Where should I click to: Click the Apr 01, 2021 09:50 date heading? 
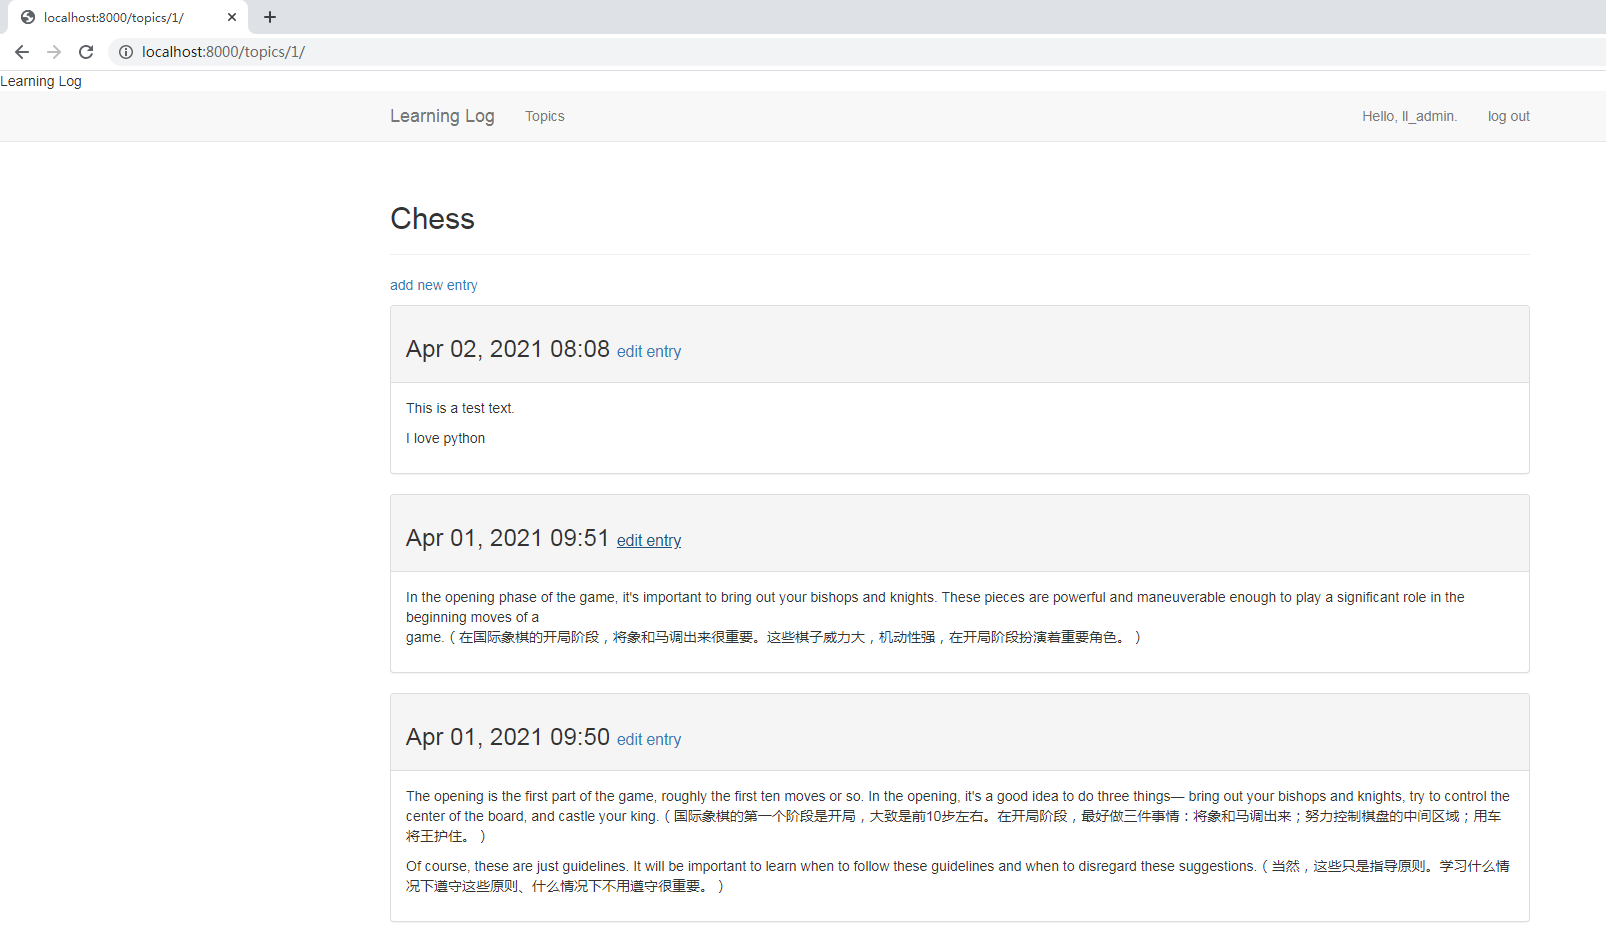(x=508, y=737)
